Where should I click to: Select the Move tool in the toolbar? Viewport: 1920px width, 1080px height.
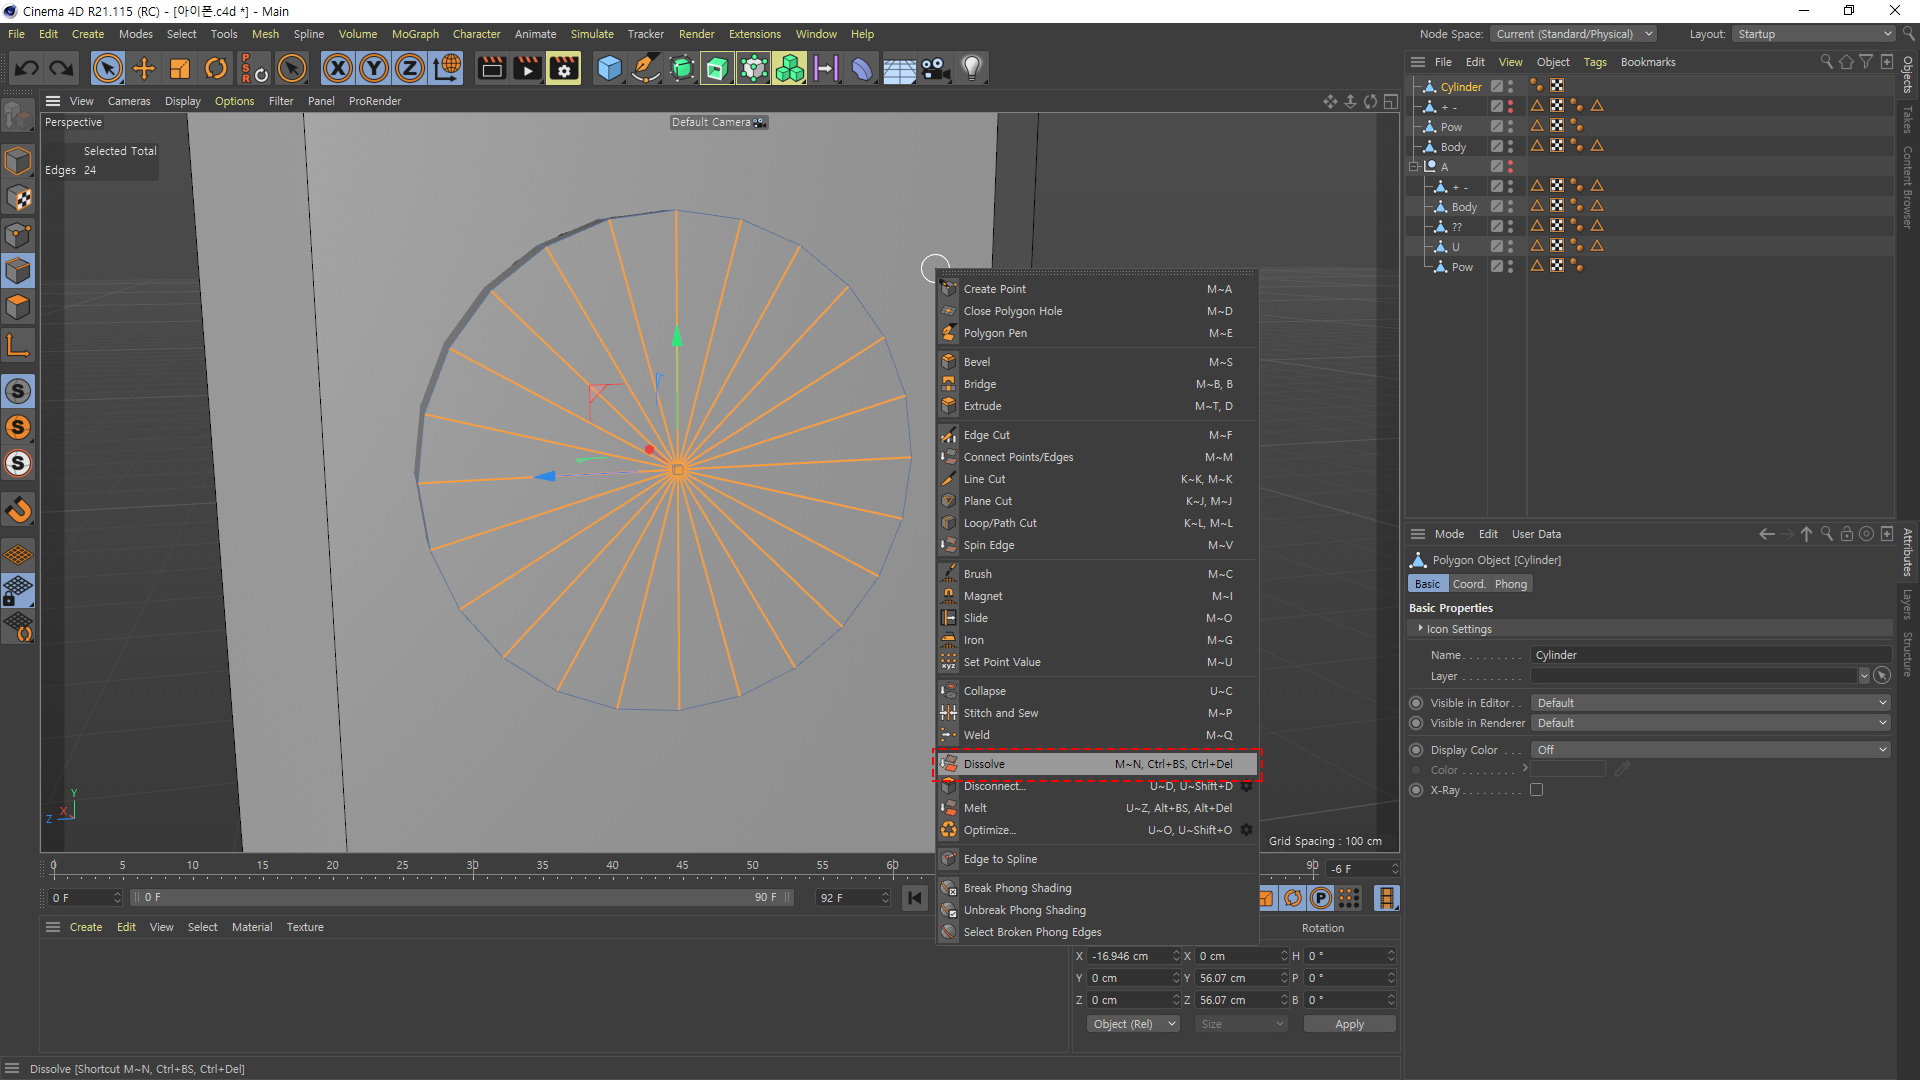(144, 68)
